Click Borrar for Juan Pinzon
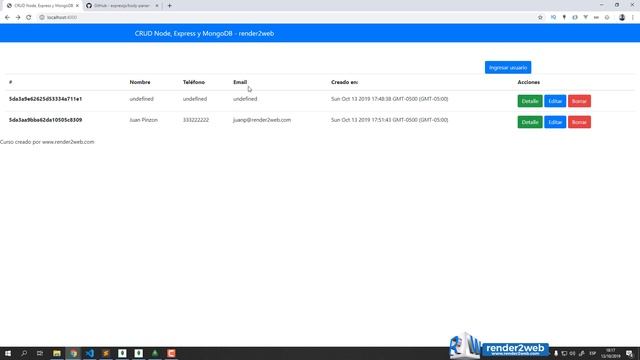The image size is (640, 360). [x=579, y=122]
